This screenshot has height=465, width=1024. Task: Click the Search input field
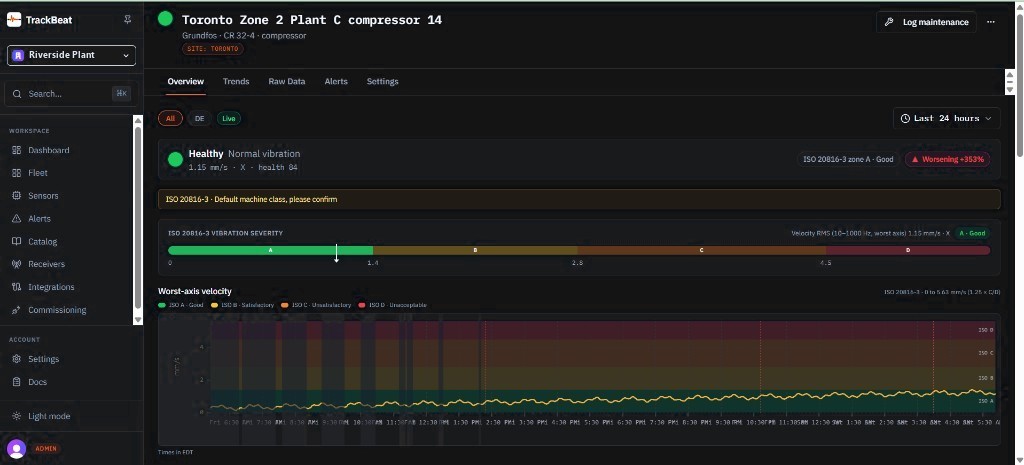[x=71, y=94]
